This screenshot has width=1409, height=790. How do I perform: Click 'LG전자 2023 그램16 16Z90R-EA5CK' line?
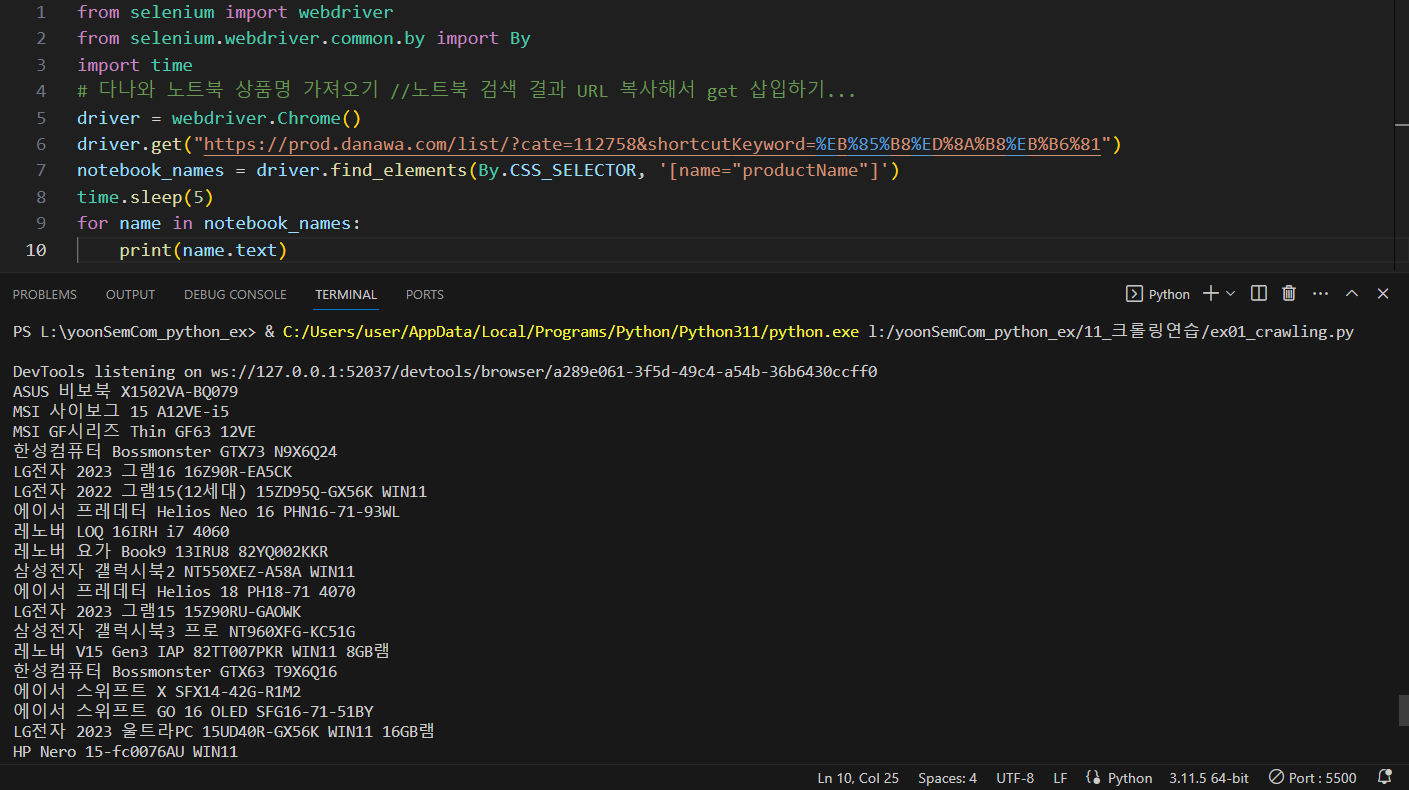pyautogui.click(x=153, y=472)
